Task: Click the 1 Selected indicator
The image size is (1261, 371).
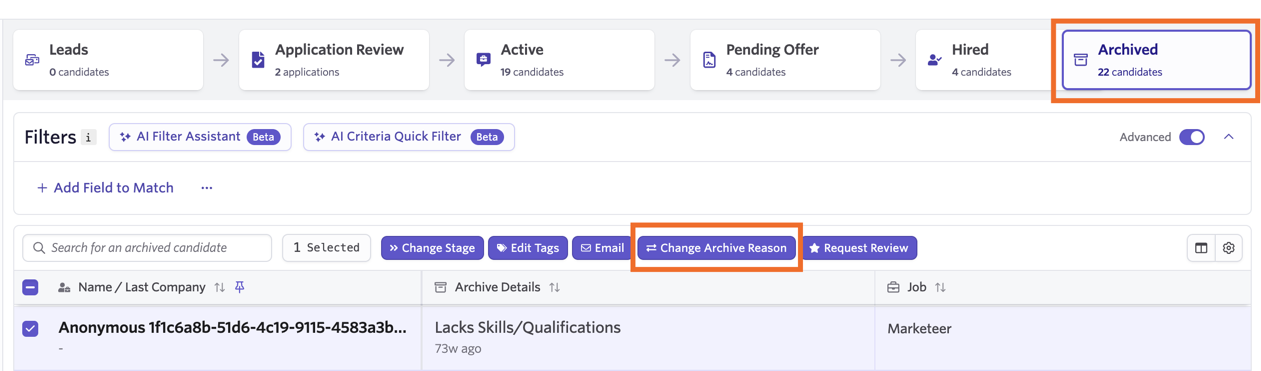Action: coord(326,248)
